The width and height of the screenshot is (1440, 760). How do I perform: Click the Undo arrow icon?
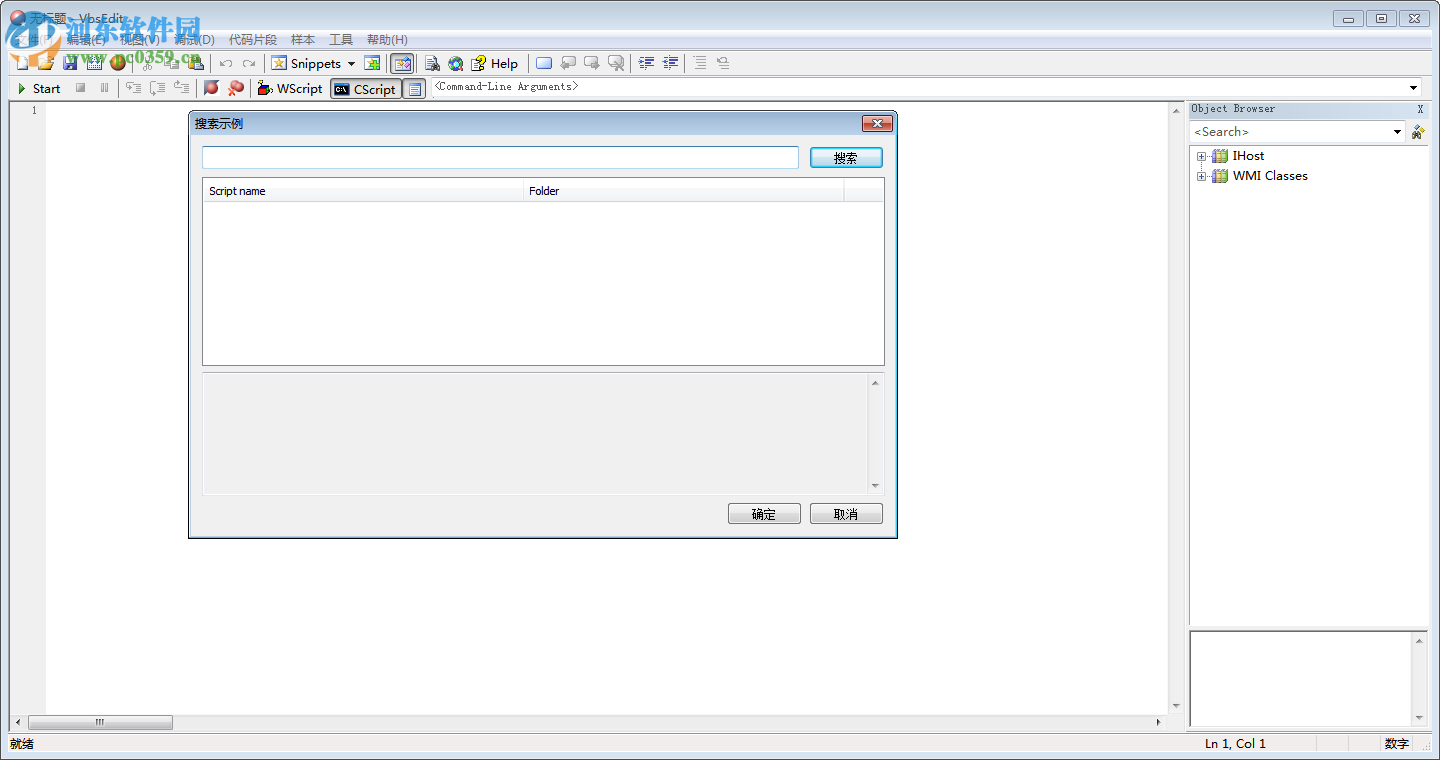226,63
